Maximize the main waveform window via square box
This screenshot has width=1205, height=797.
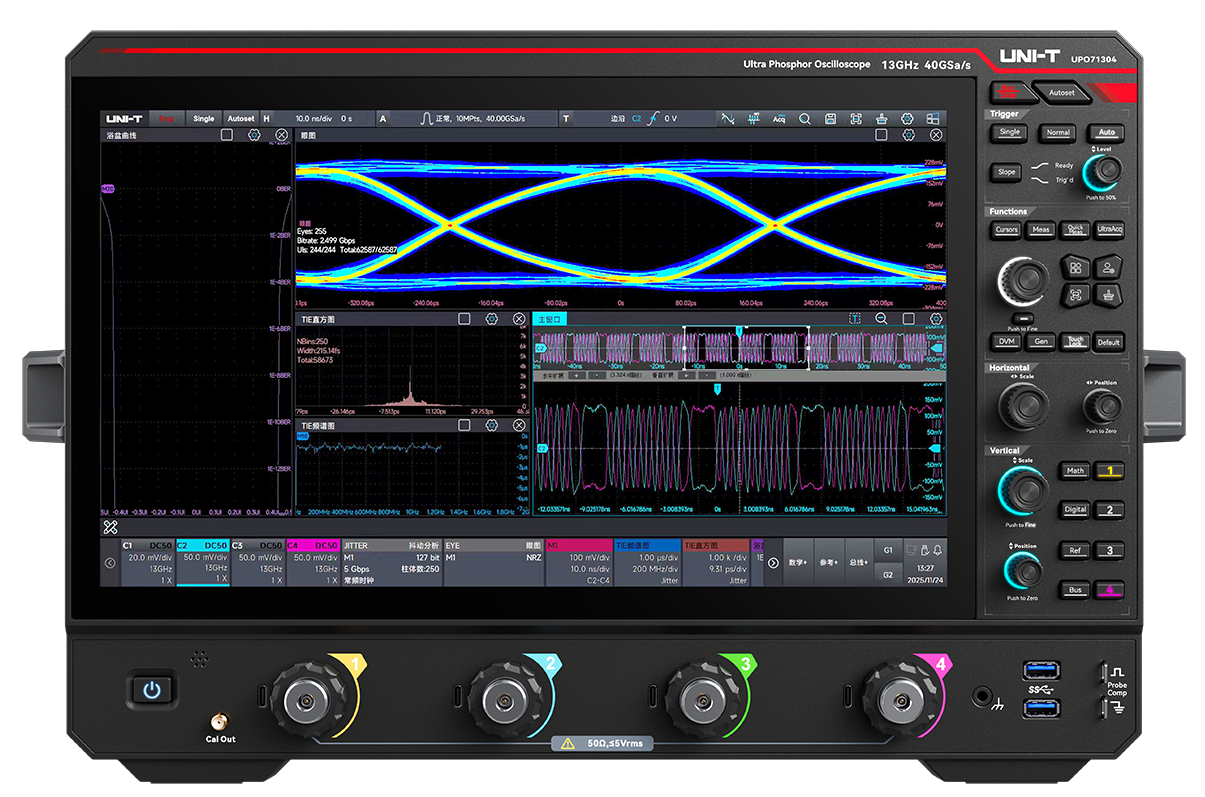coord(908,319)
